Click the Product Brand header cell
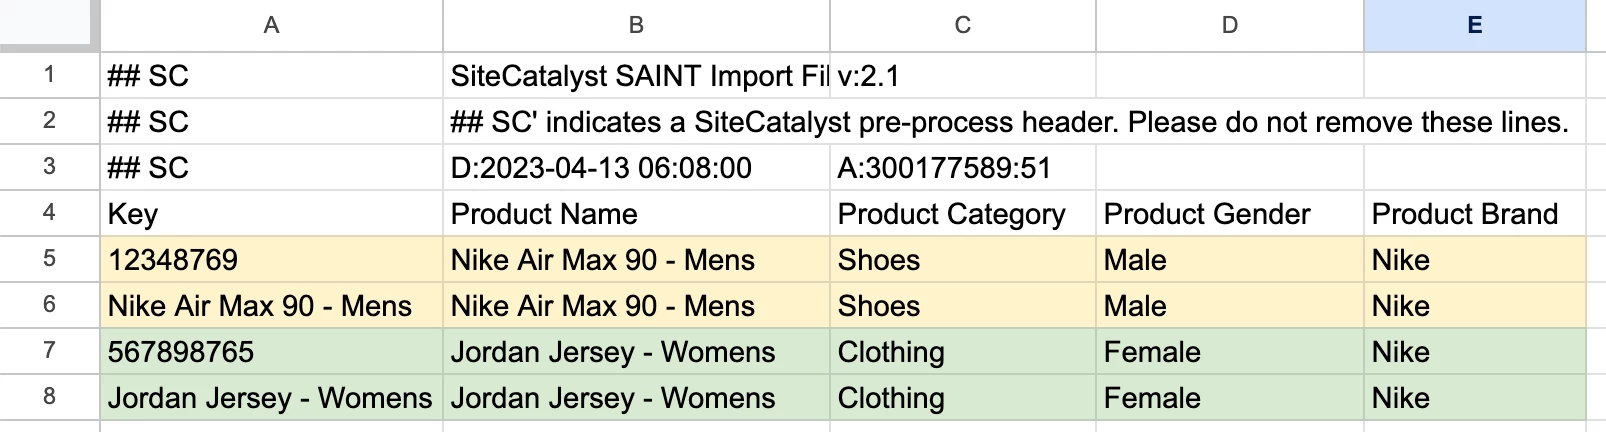 coord(1475,213)
